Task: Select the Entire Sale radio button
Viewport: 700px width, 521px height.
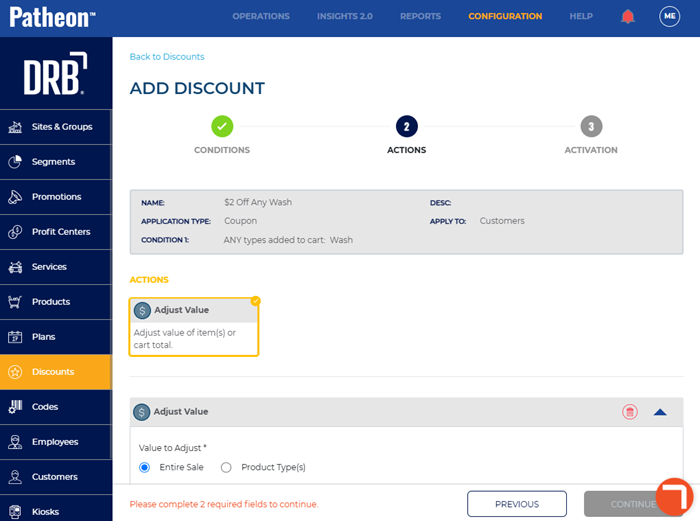Action: point(144,467)
